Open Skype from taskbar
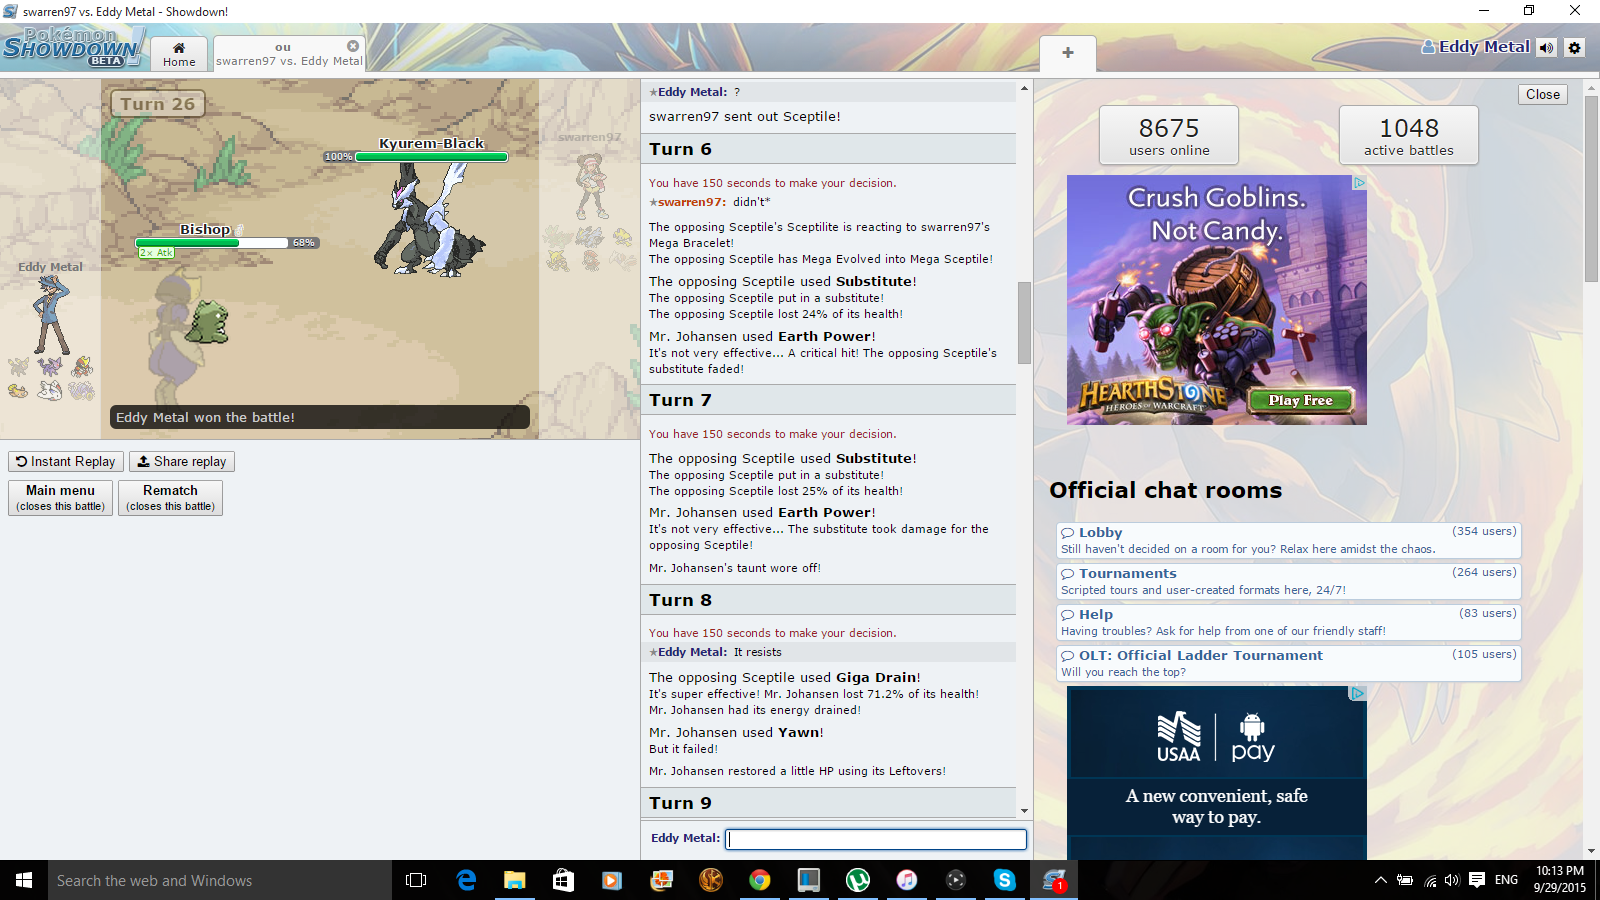The width and height of the screenshot is (1600, 900). pyautogui.click(x=1005, y=880)
